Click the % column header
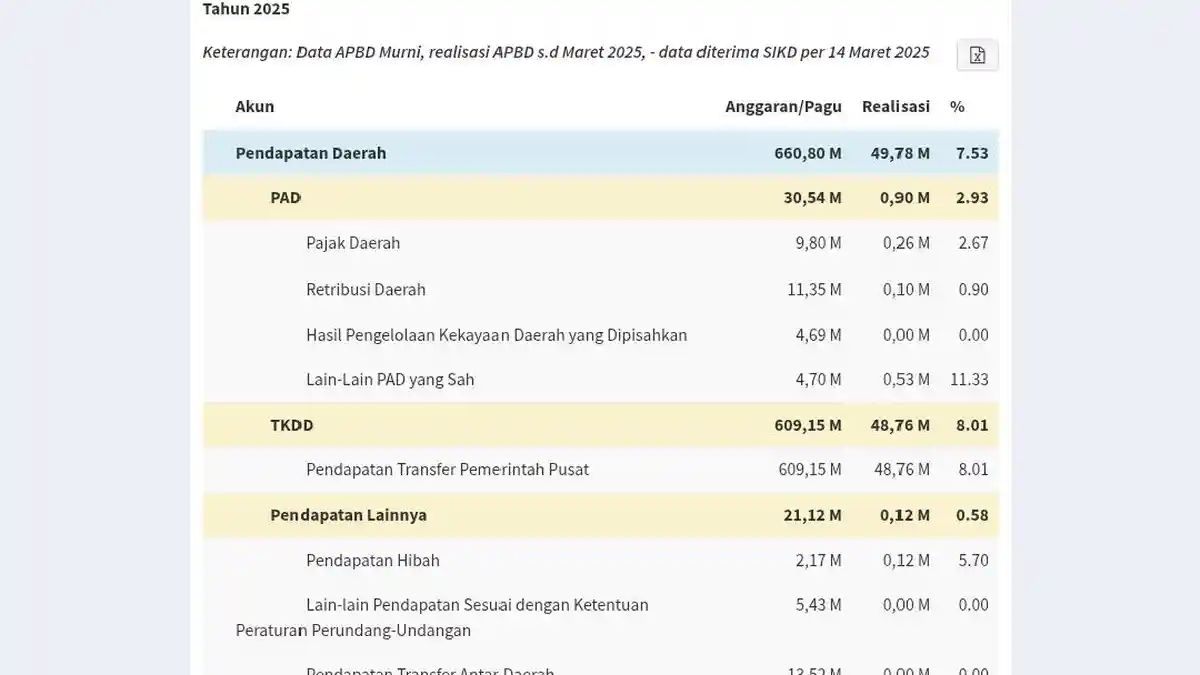The image size is (1200, 675). 957,106
